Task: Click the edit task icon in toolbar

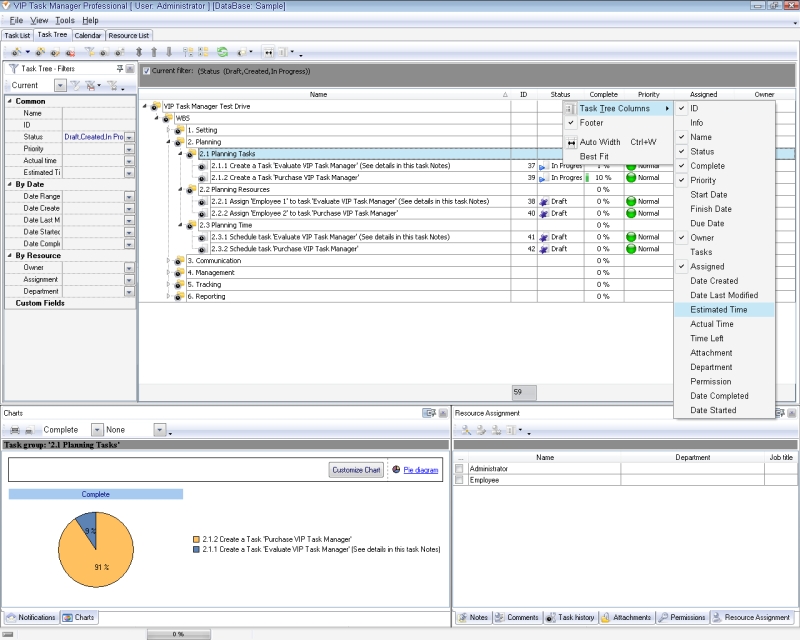Action: 55,52
